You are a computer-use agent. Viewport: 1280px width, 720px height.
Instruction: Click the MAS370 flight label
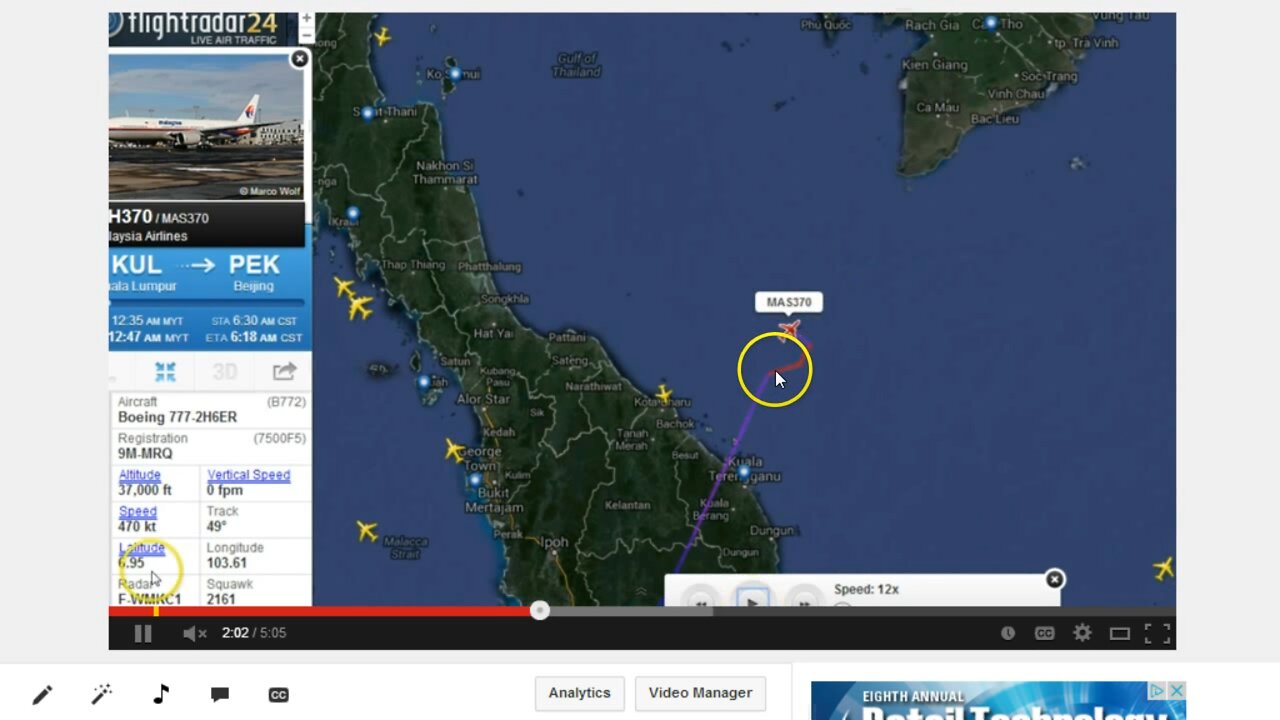click(x=789, y=302)
